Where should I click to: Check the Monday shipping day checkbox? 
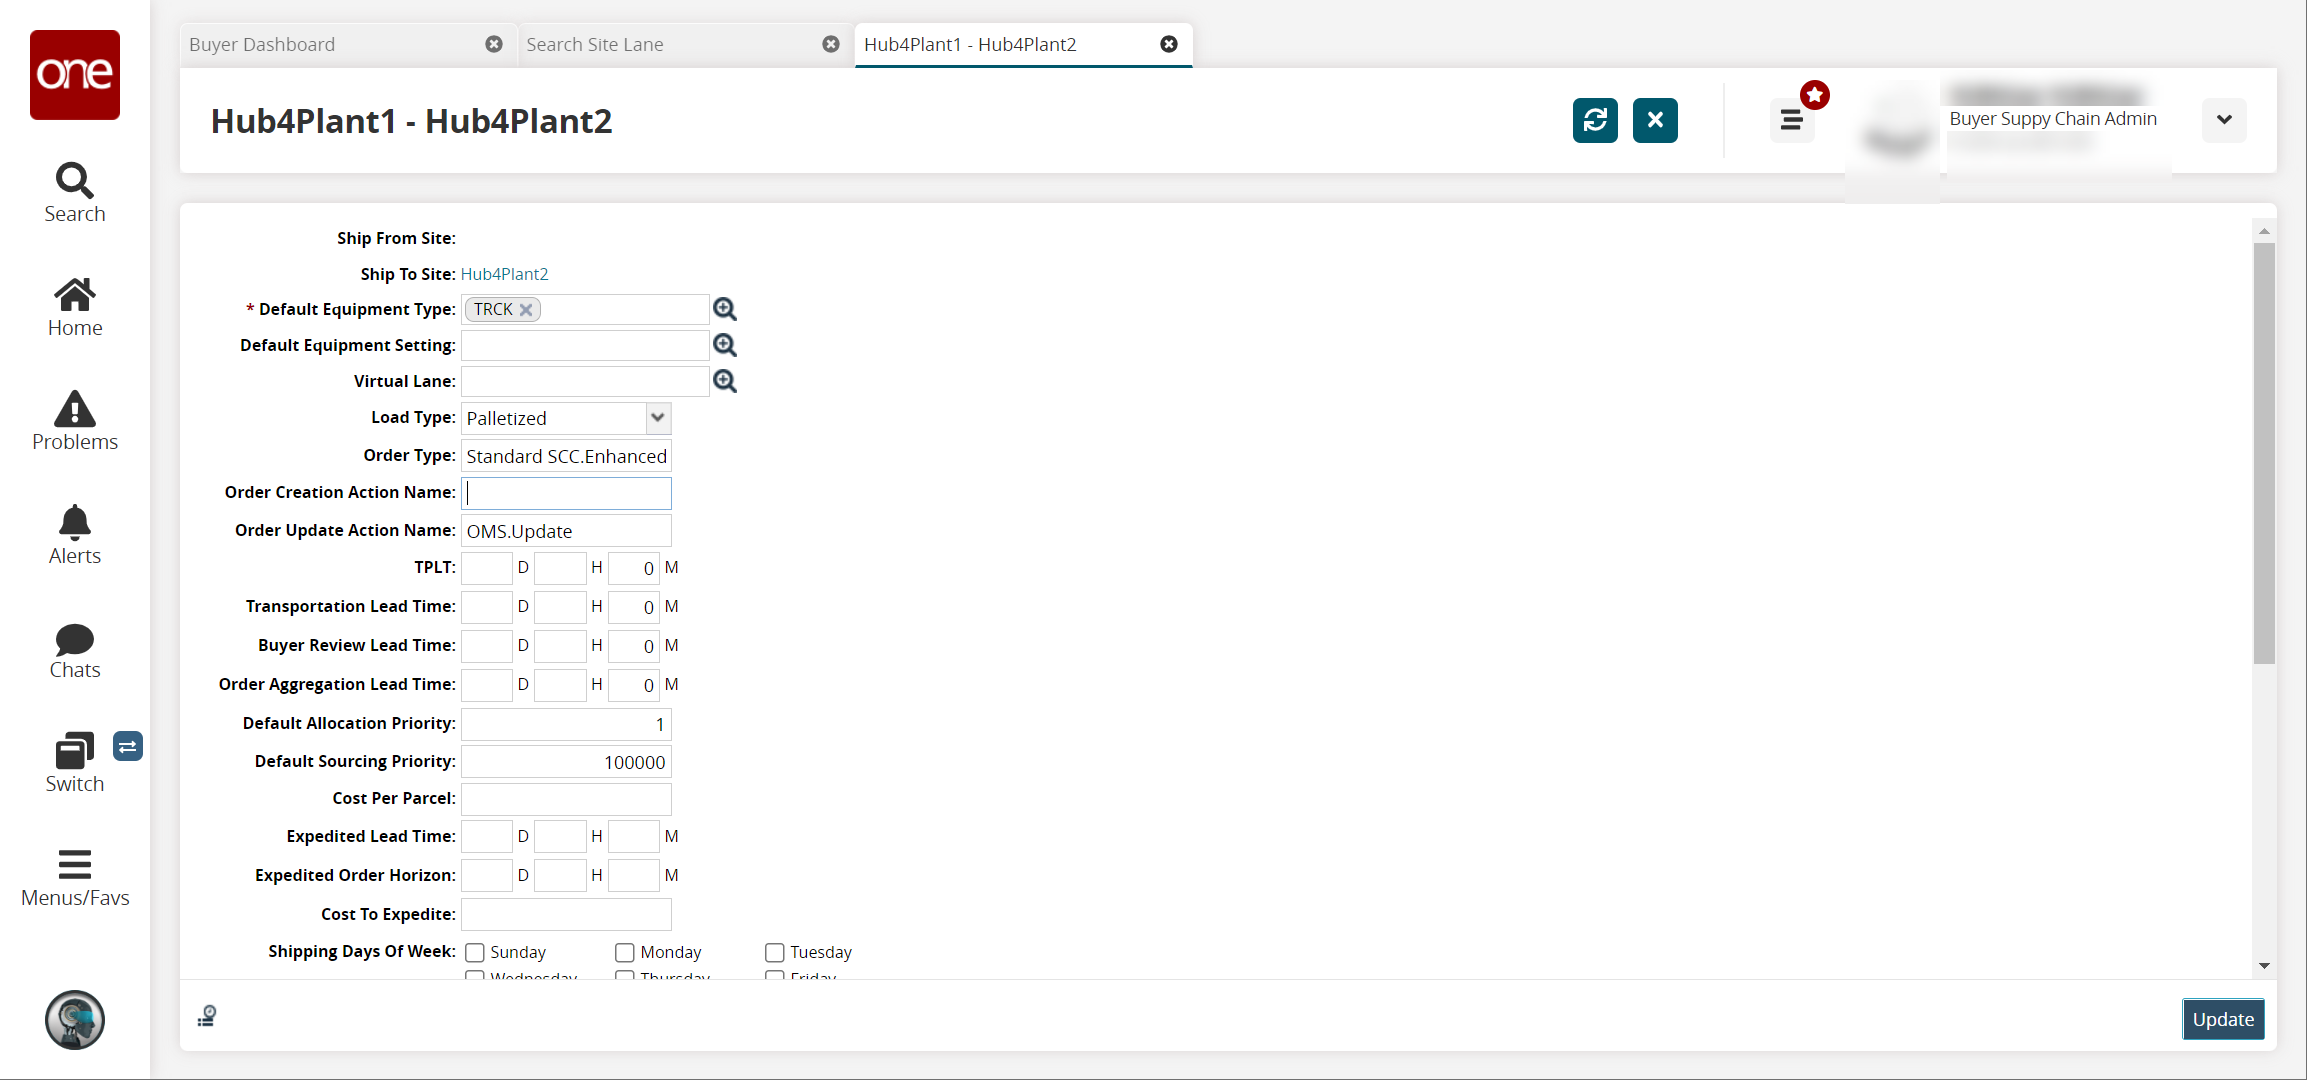tap(625, 953)
